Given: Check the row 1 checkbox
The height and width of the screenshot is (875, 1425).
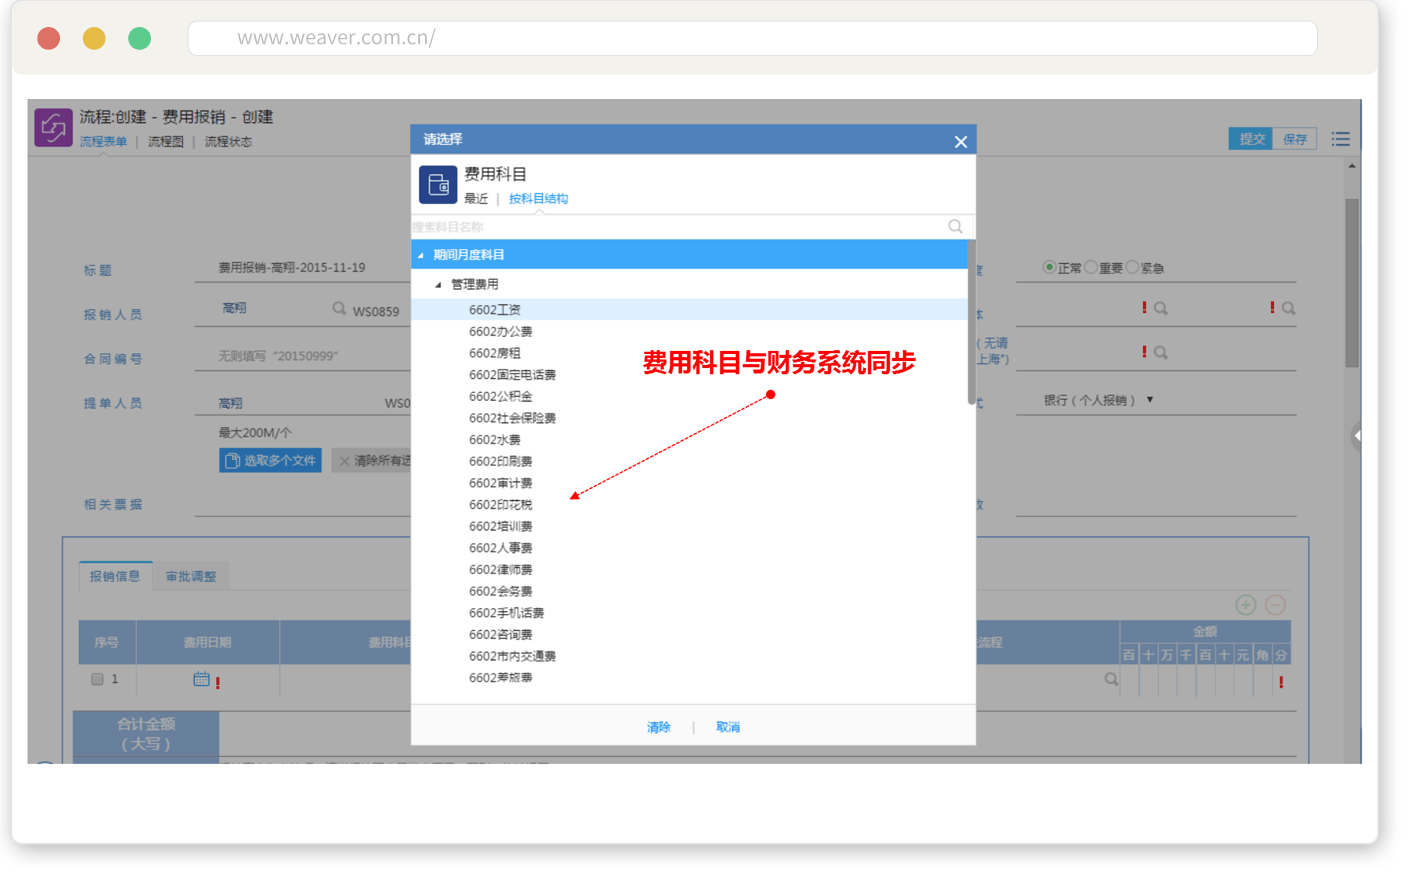Looking at the screenshot, I should point(97,679).
